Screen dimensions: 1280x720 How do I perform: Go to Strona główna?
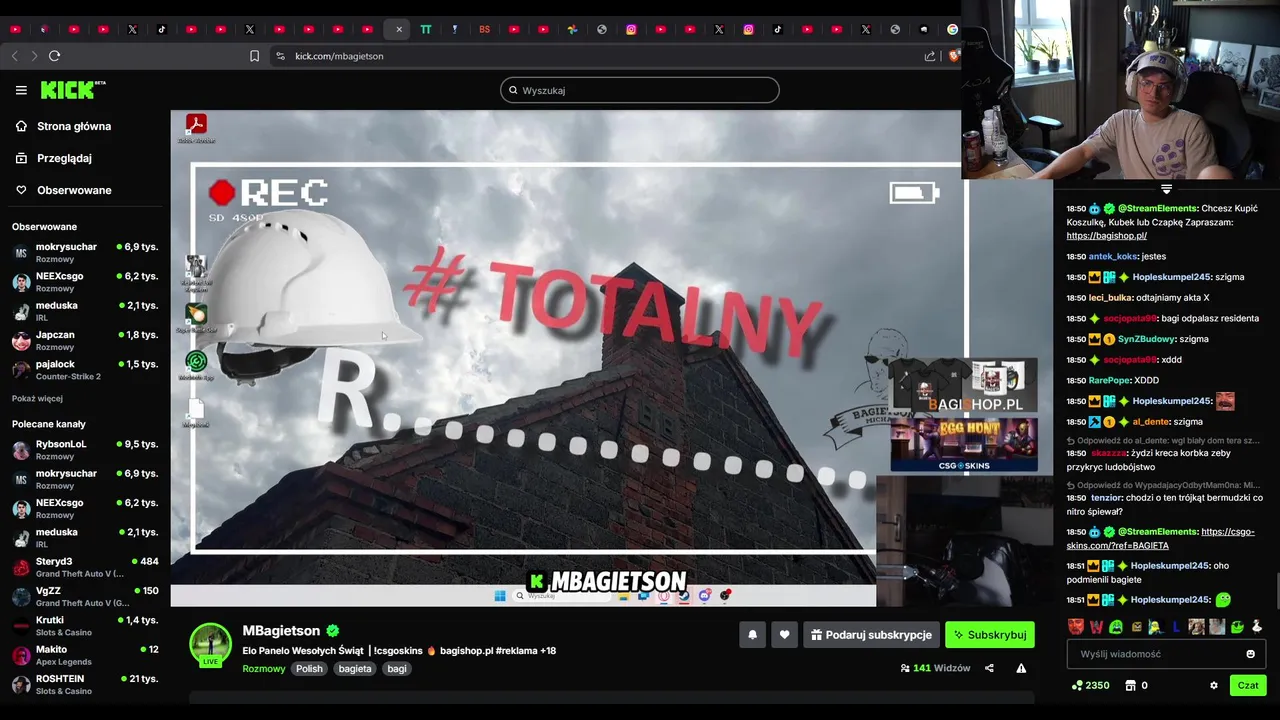74,126
